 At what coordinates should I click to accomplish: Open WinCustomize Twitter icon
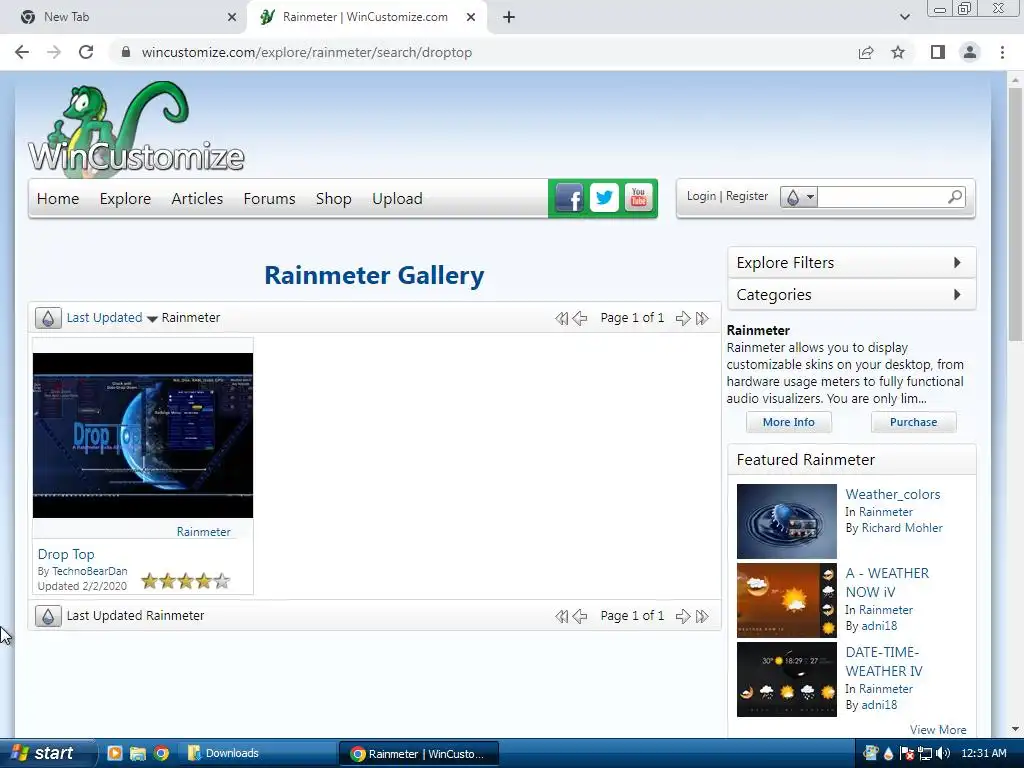604,198
